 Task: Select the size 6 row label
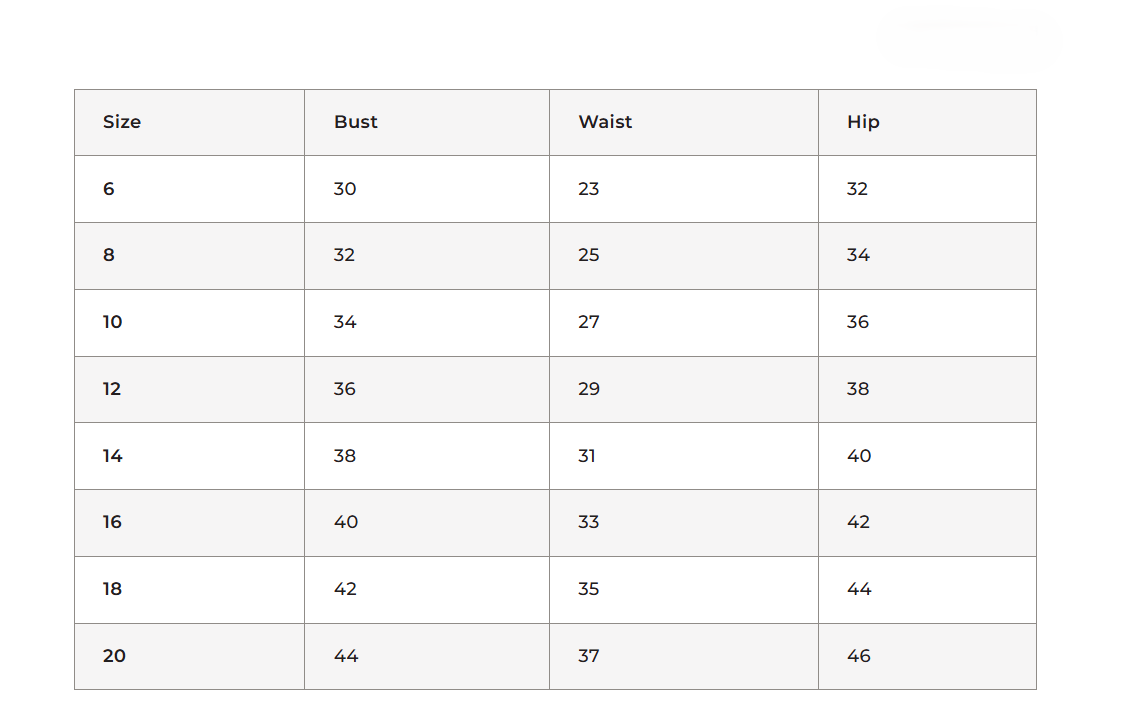click(108, 189)
